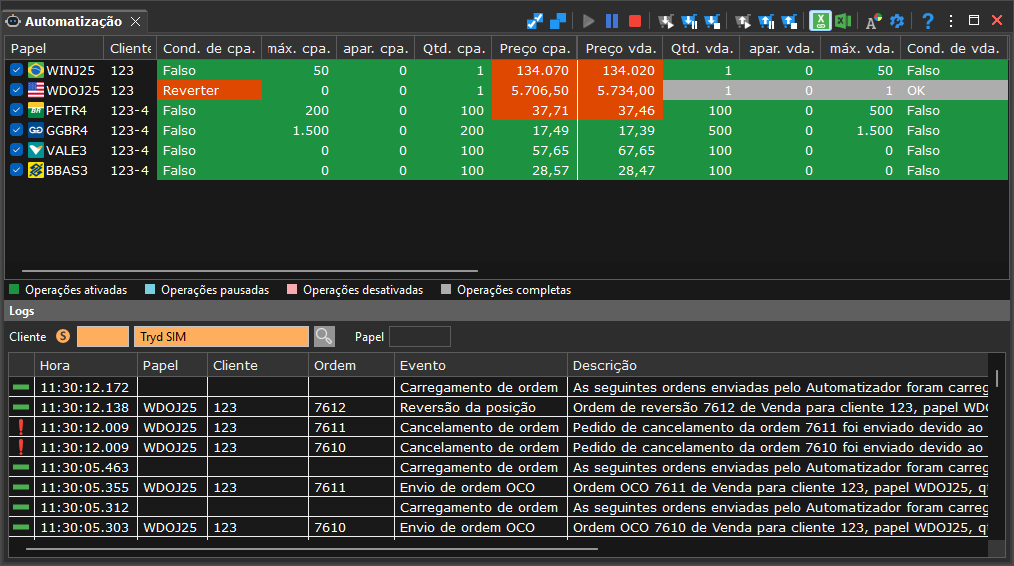This screenshot has width=1014, height=566.
Task: Click the OK sell condition for WDOJ25
Action: point(954,91)
